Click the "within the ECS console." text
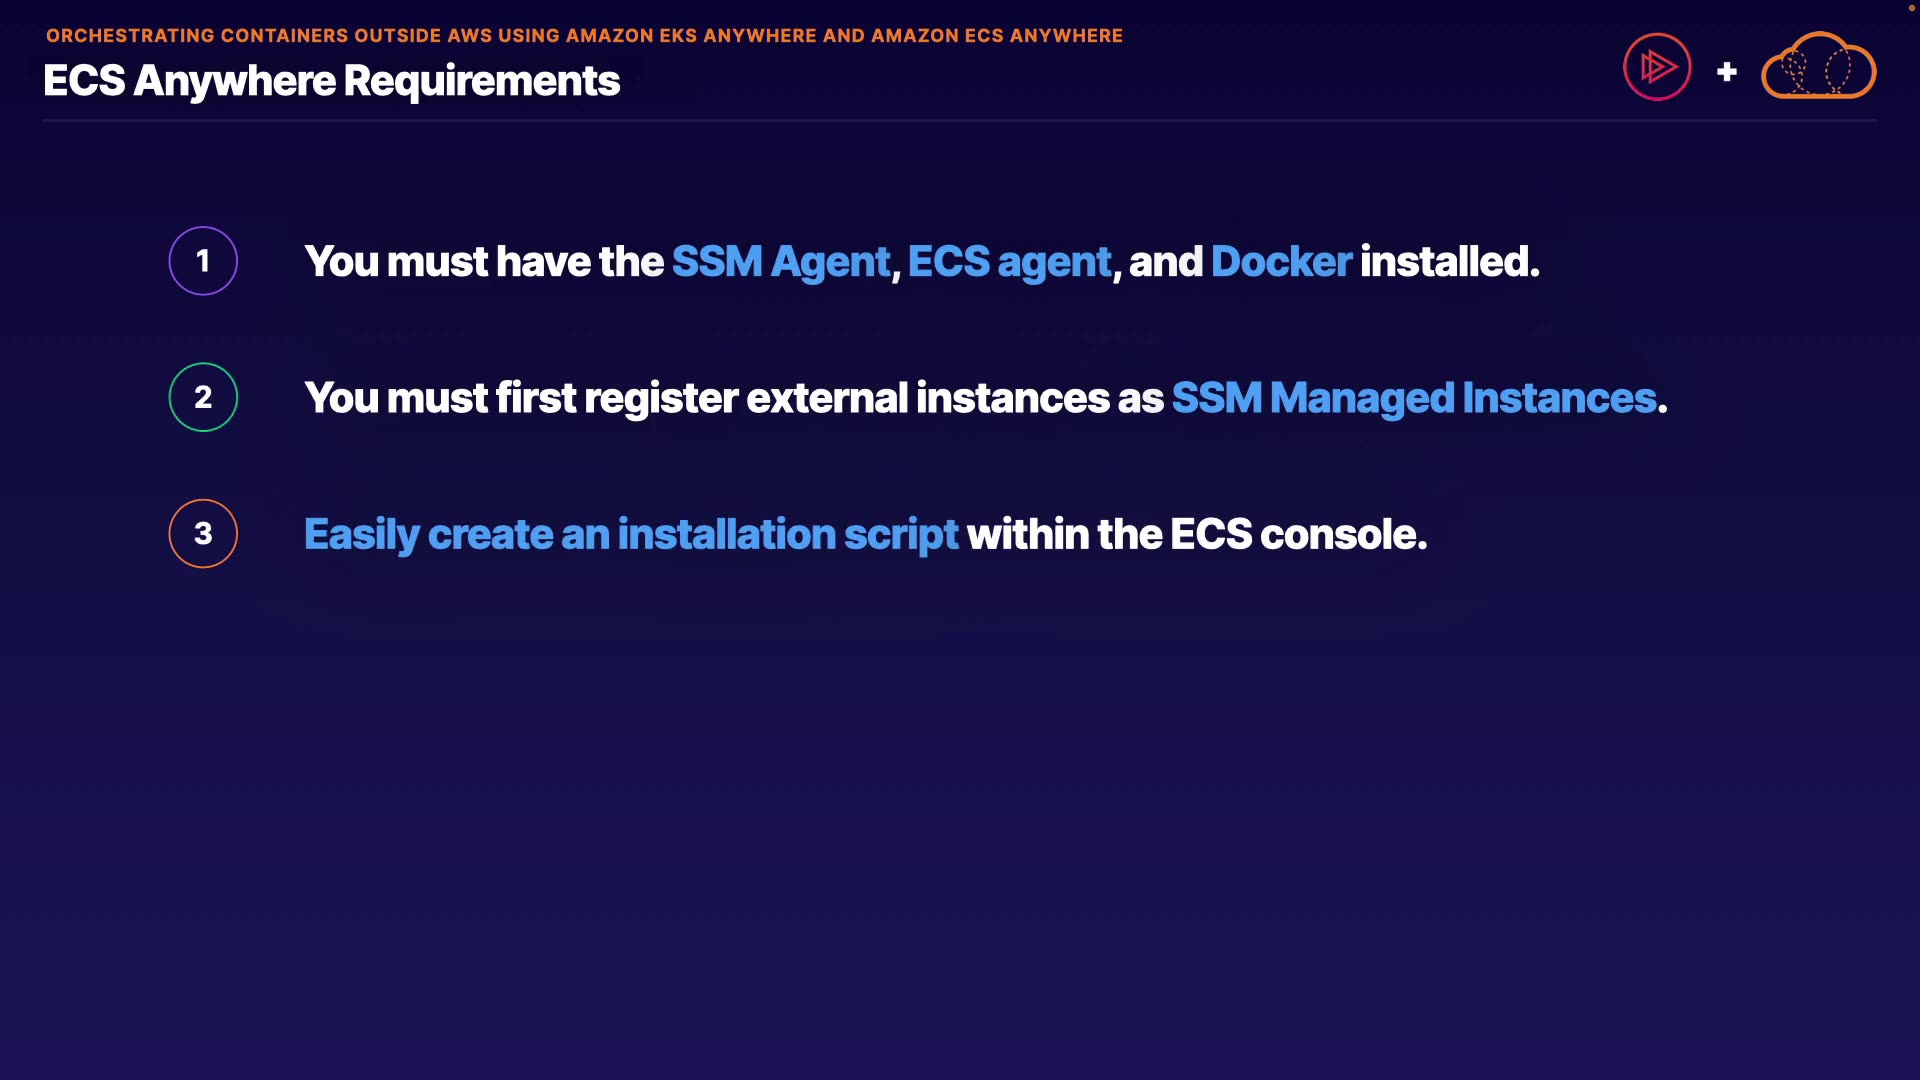 [x=1196, y=535]
